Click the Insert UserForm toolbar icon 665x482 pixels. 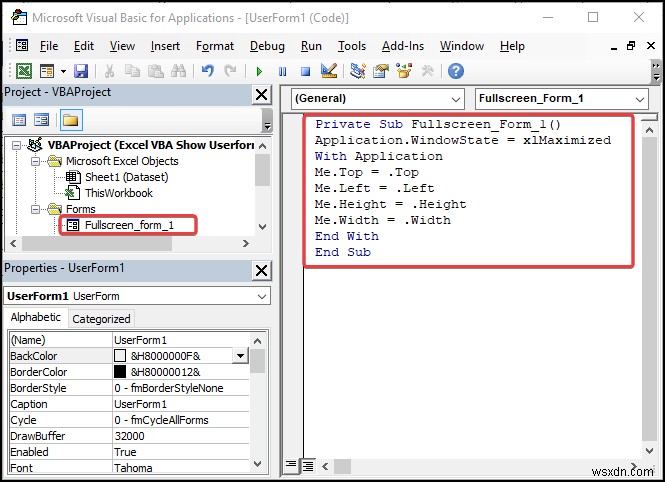point(47,71)
